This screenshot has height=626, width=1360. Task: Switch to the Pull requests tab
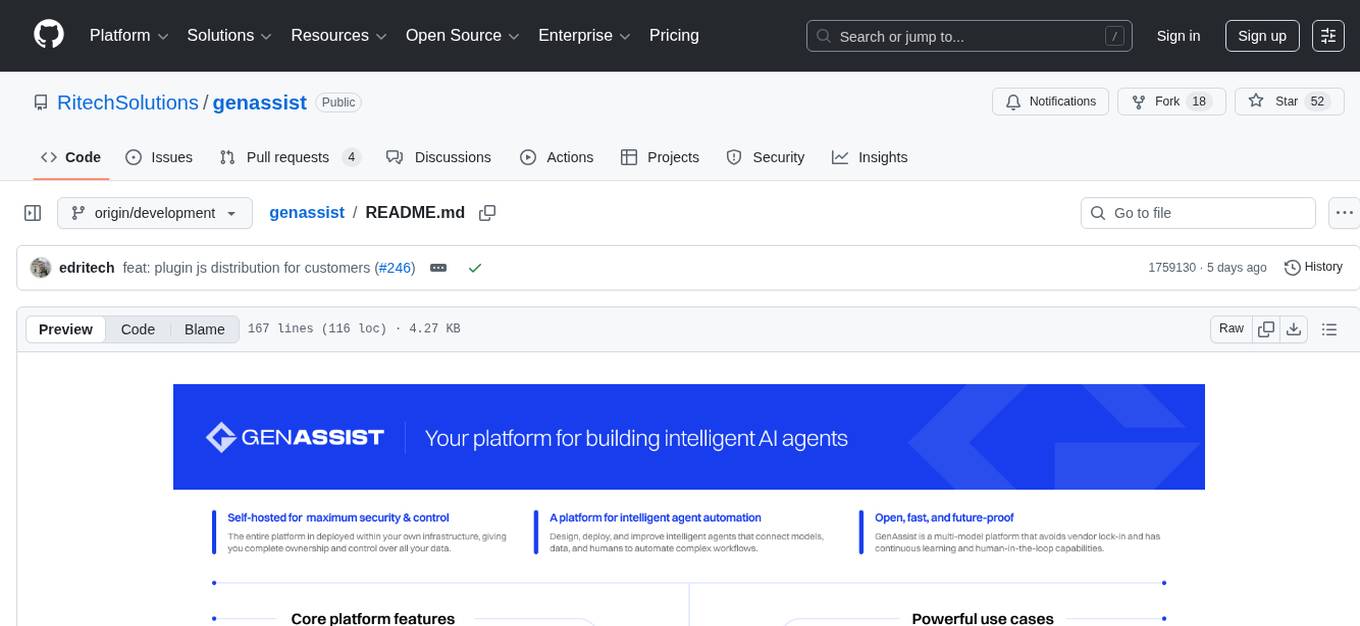288,157
